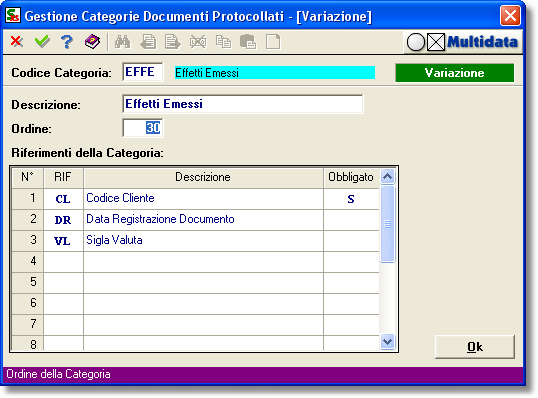Click the crossed-out binoculars icon
The height and width of the screenshot is (398, 538).
[x=198, y=42]
